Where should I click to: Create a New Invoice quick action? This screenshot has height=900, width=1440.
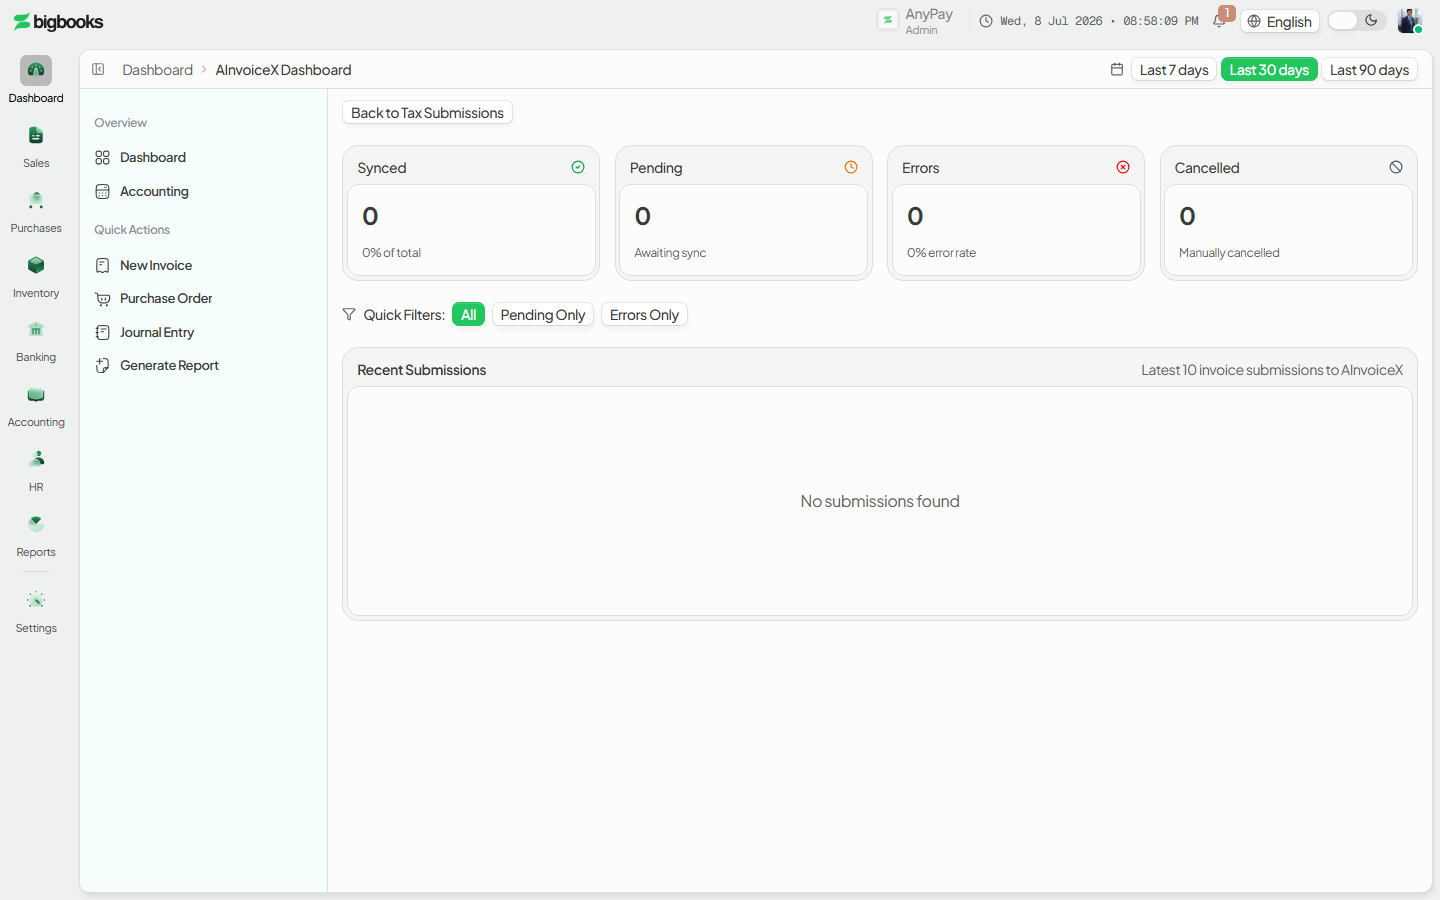(x=203, y=265)
